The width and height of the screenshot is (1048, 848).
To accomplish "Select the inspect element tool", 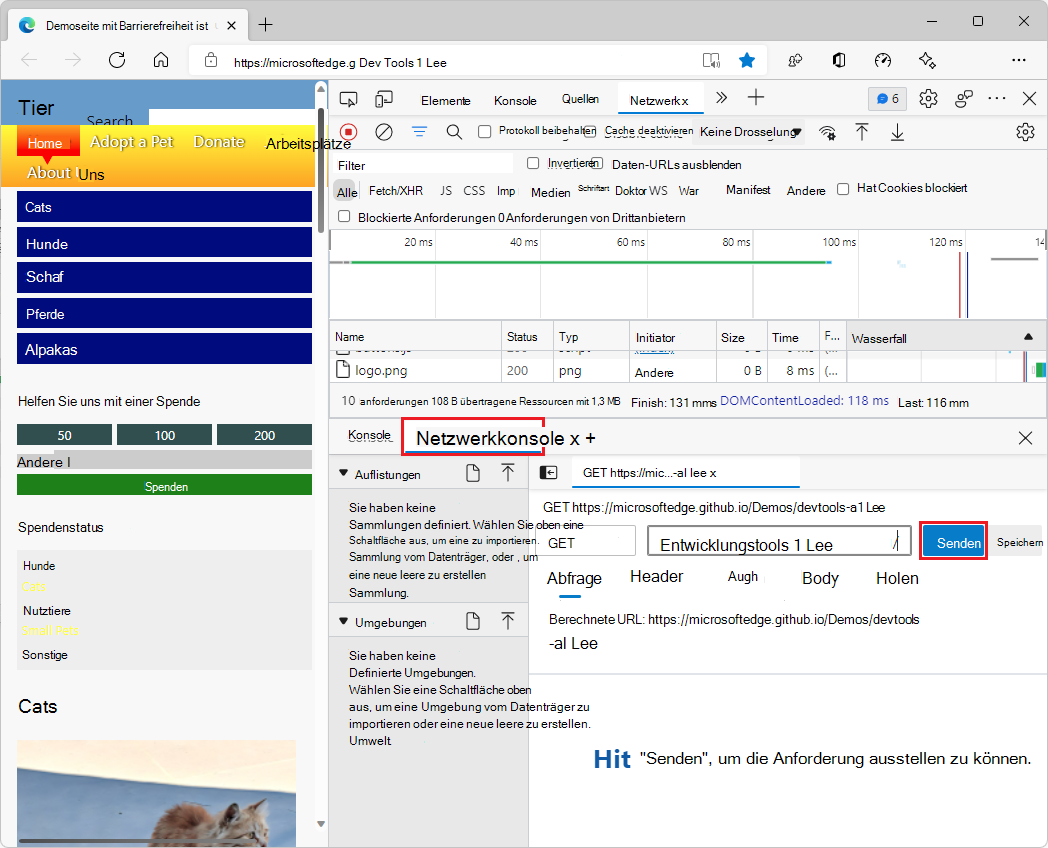I will [348, 99].
